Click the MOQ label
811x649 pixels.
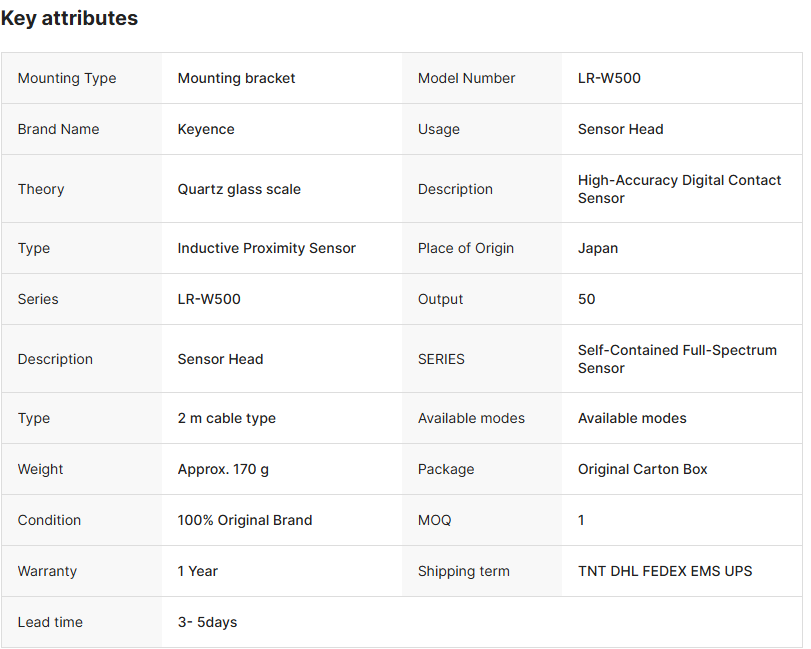pyautogui.click(x=434, y=520)
